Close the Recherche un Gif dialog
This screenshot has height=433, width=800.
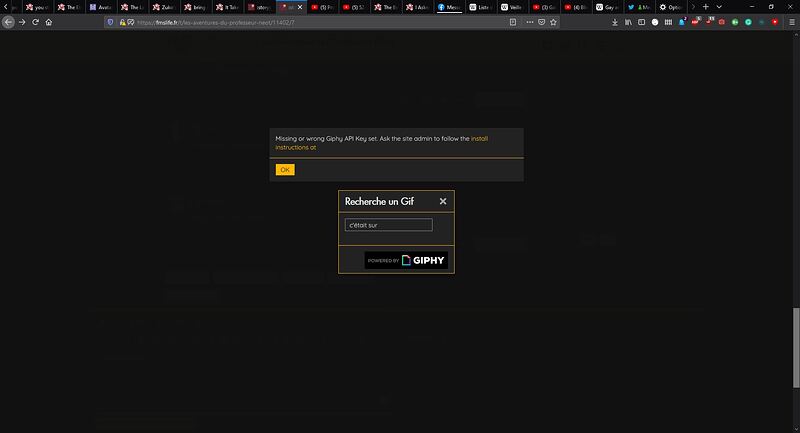tap(443, 201)
